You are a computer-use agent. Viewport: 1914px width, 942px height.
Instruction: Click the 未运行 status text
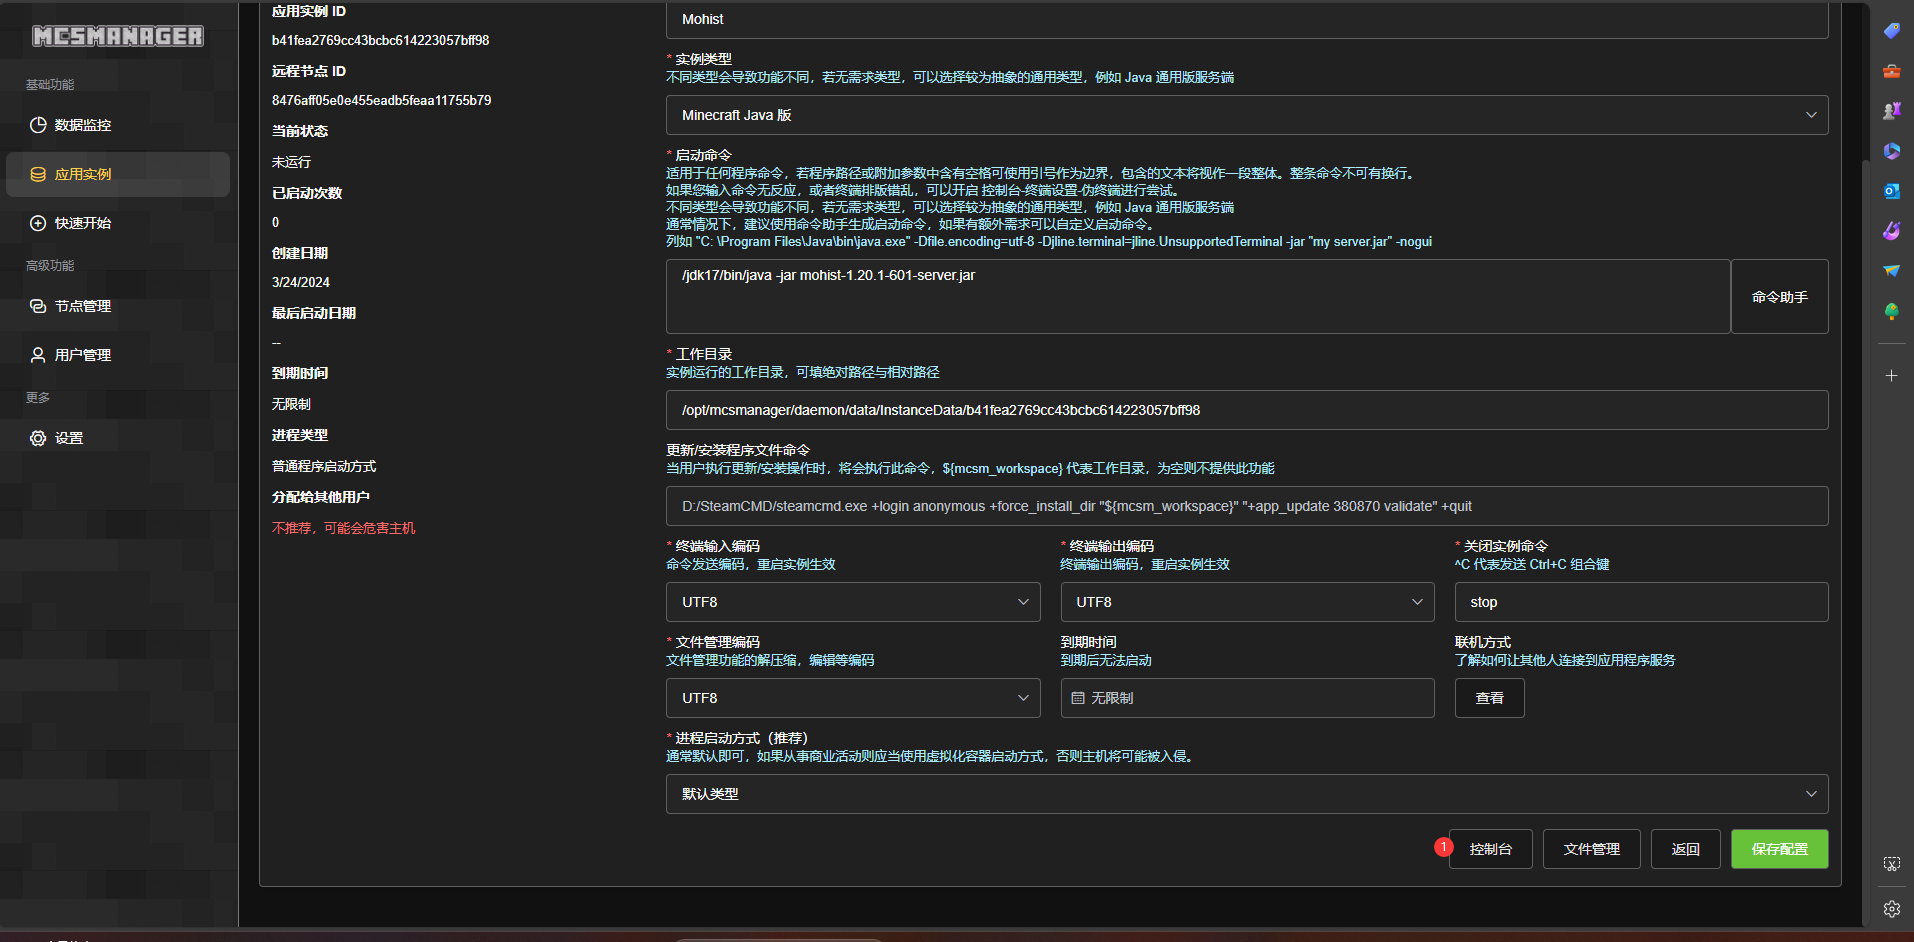(x=291, y=162)
